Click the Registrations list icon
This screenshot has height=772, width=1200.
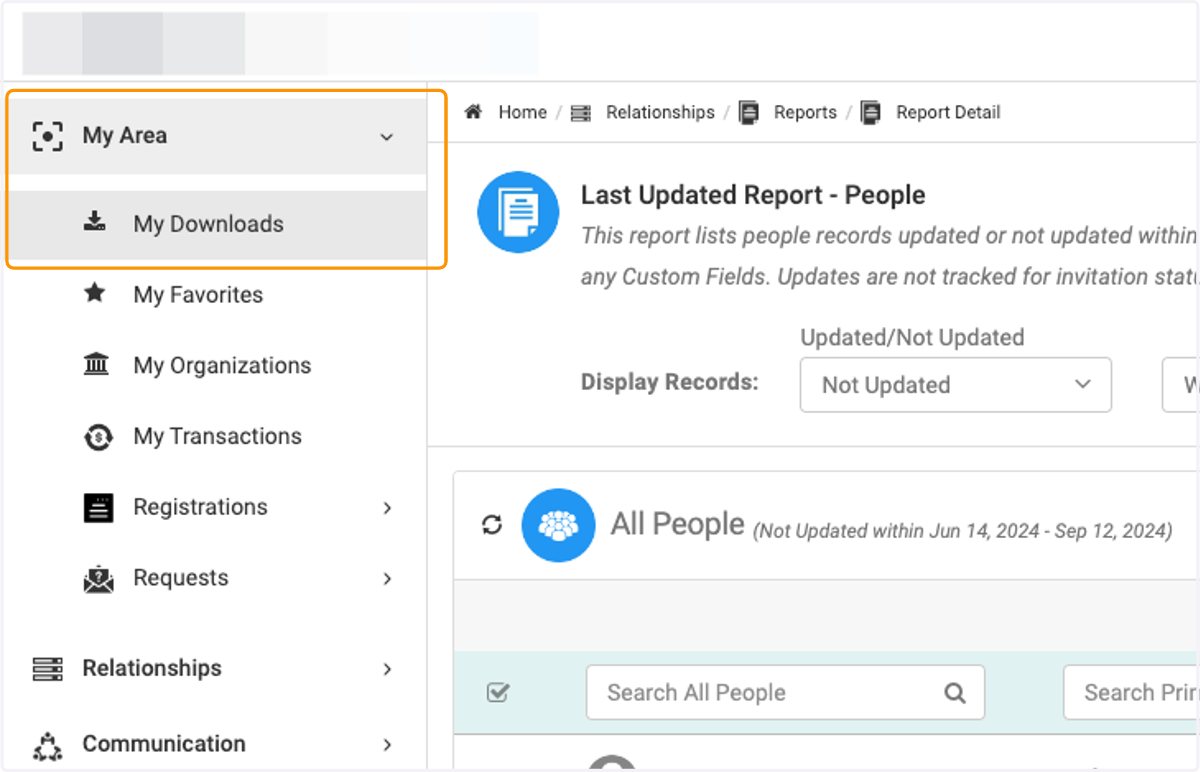click(98, 508)
